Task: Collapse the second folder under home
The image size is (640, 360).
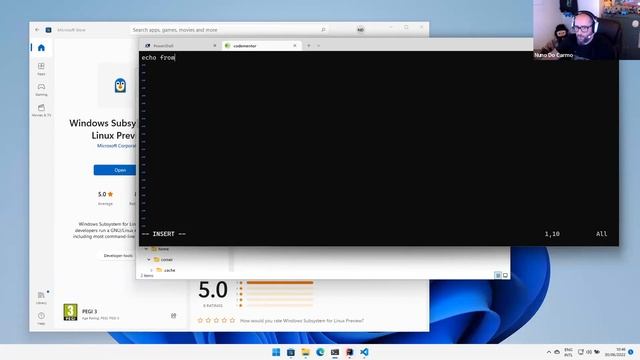Action: pos(149,260)
